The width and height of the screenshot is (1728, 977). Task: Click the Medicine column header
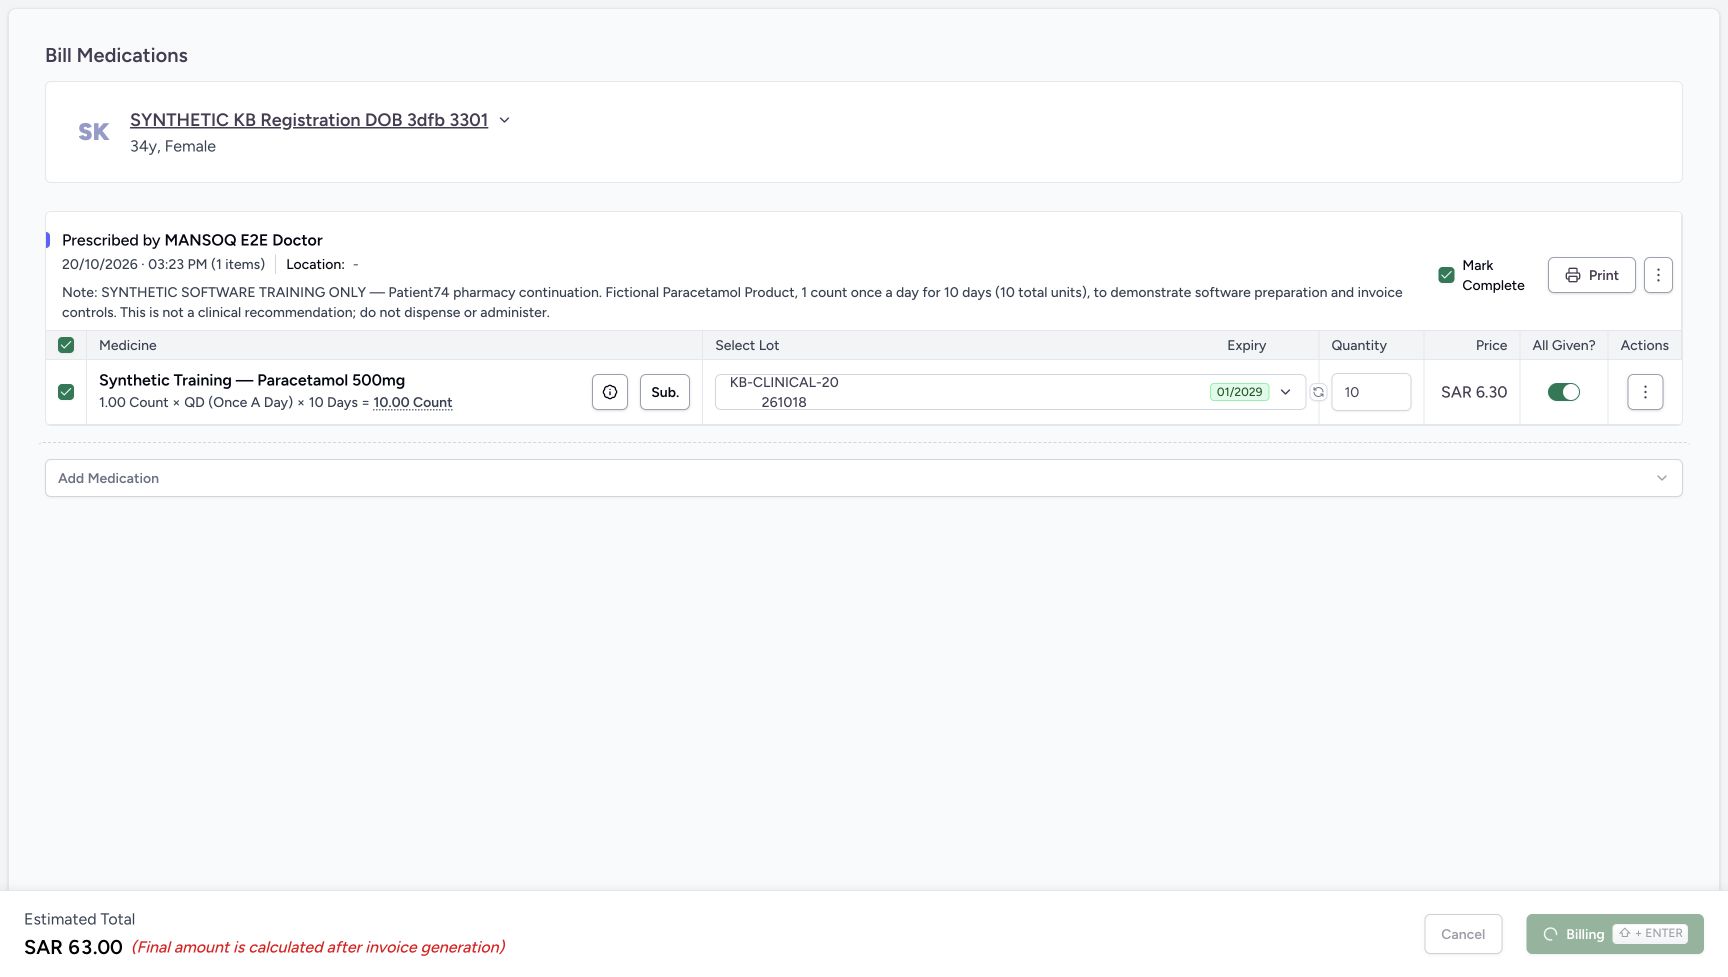128,345
